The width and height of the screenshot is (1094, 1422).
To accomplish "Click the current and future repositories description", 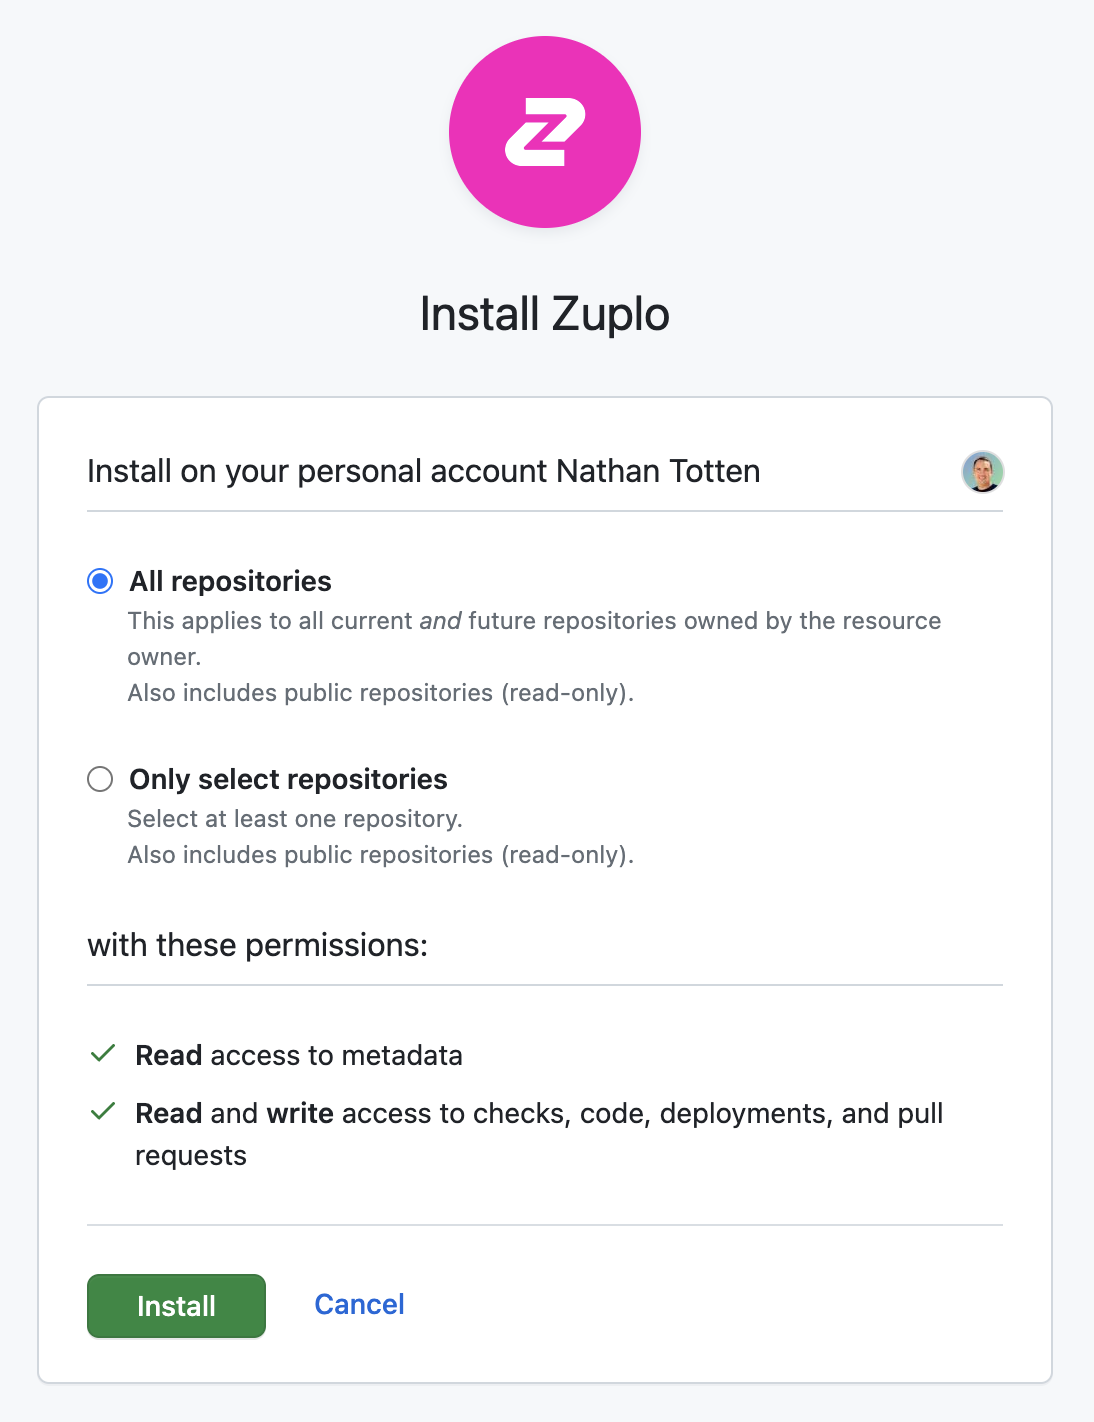I will [x=534, y=639].
